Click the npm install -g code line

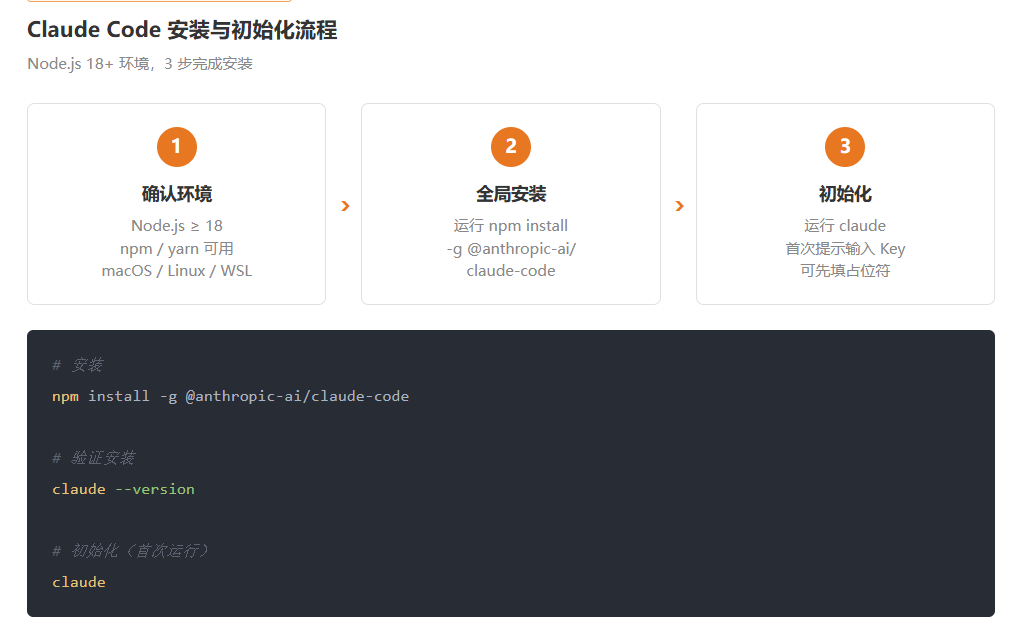point(231,396)
